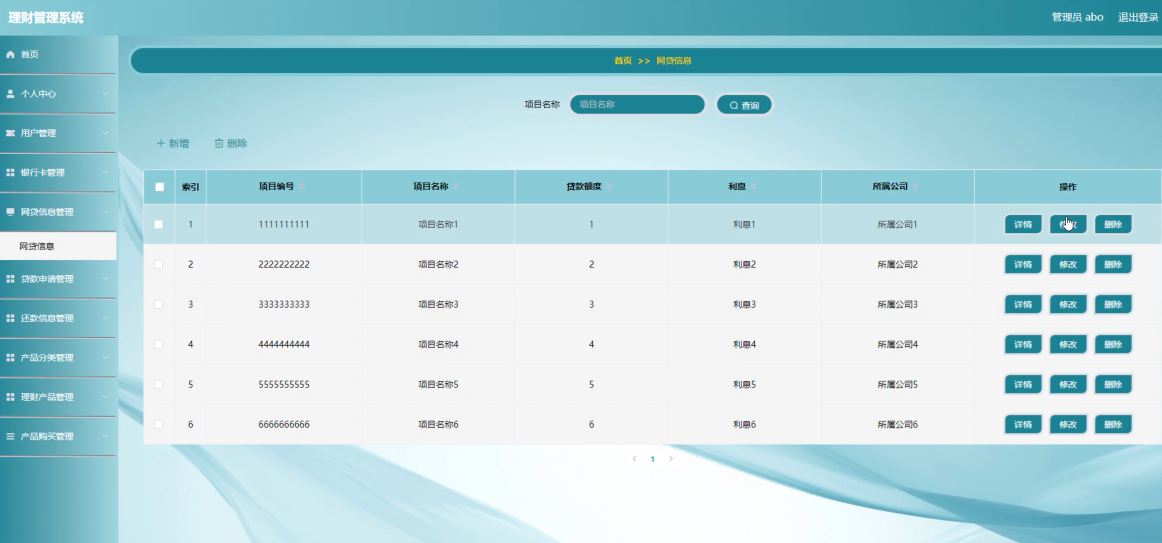Expand the 个人中心 menu chevron
Image resolution: width=1162 pixels, height=543 pixels.
[105, 94]
